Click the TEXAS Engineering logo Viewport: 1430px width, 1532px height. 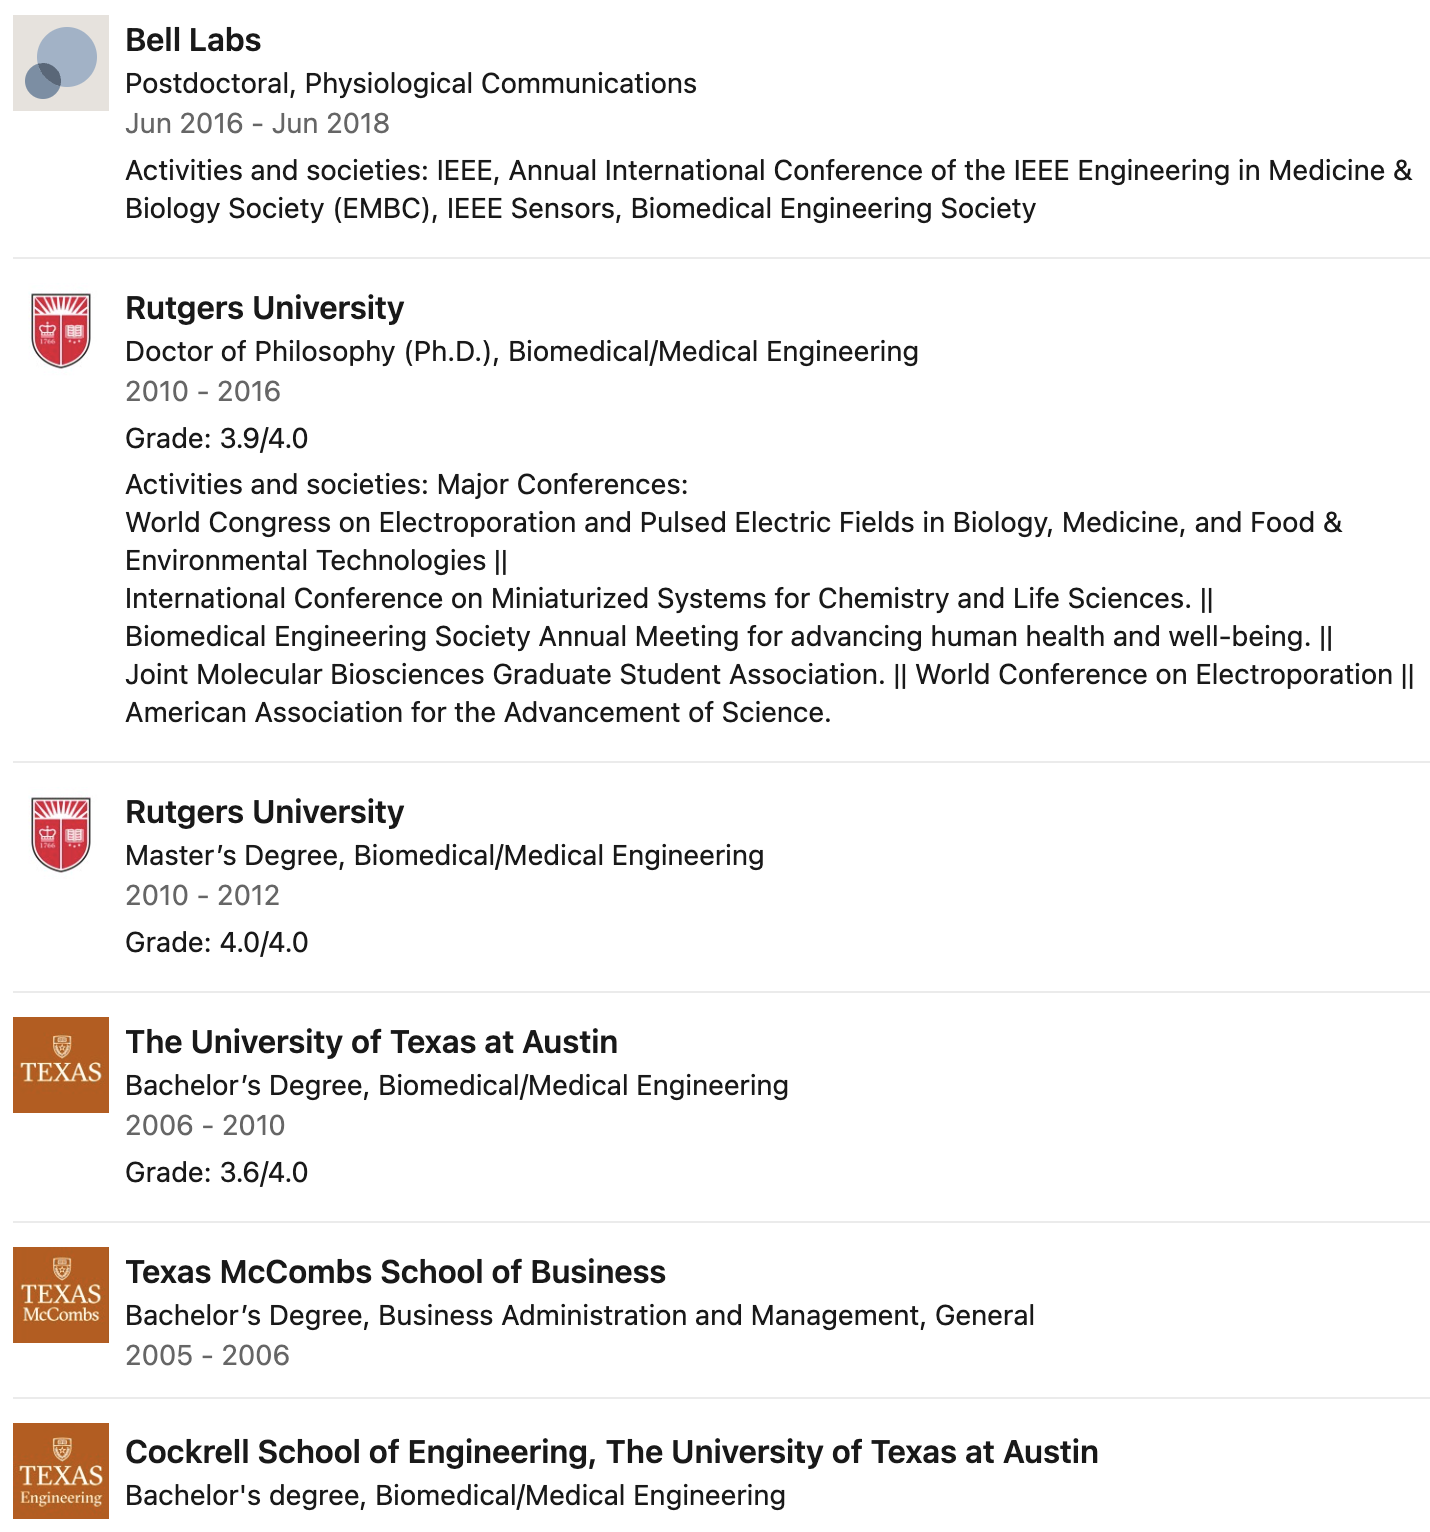(61, 1471)
